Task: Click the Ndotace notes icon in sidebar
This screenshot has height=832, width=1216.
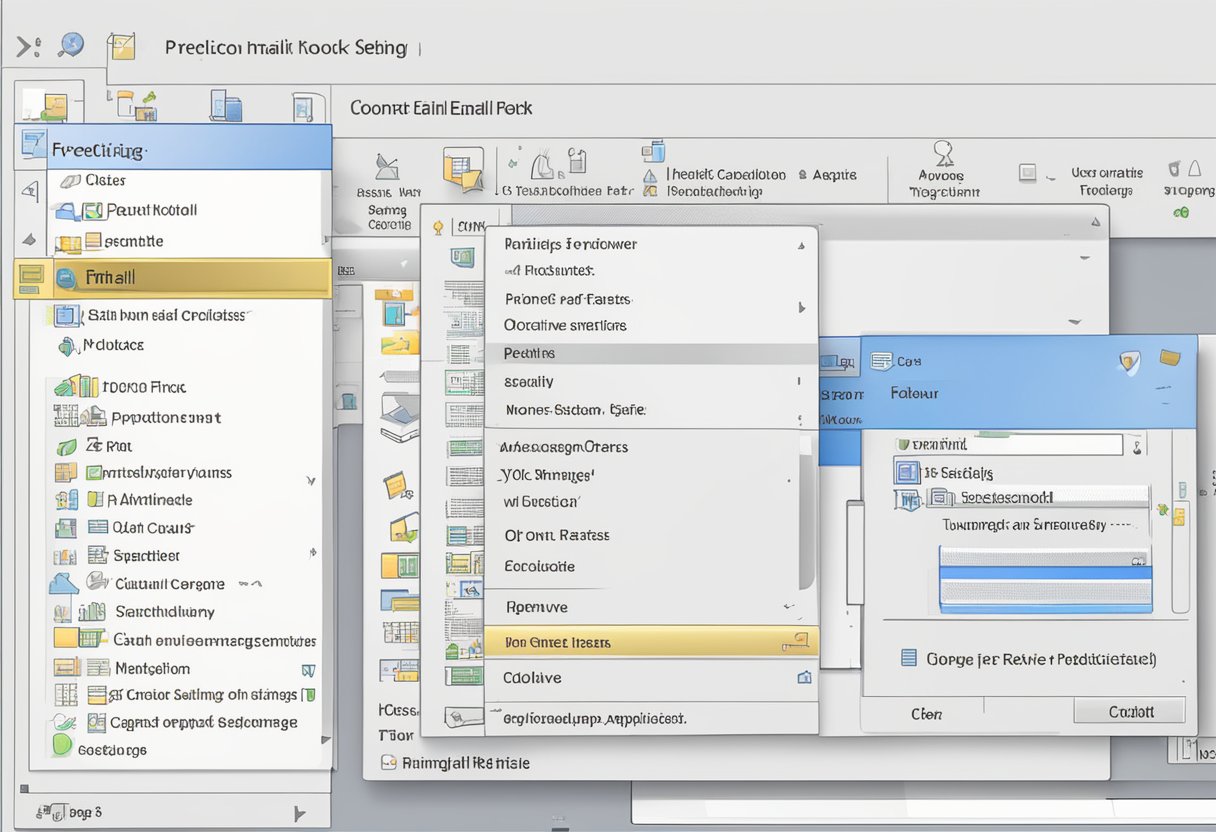Action: pyautogui.click(x=66, y=345)
